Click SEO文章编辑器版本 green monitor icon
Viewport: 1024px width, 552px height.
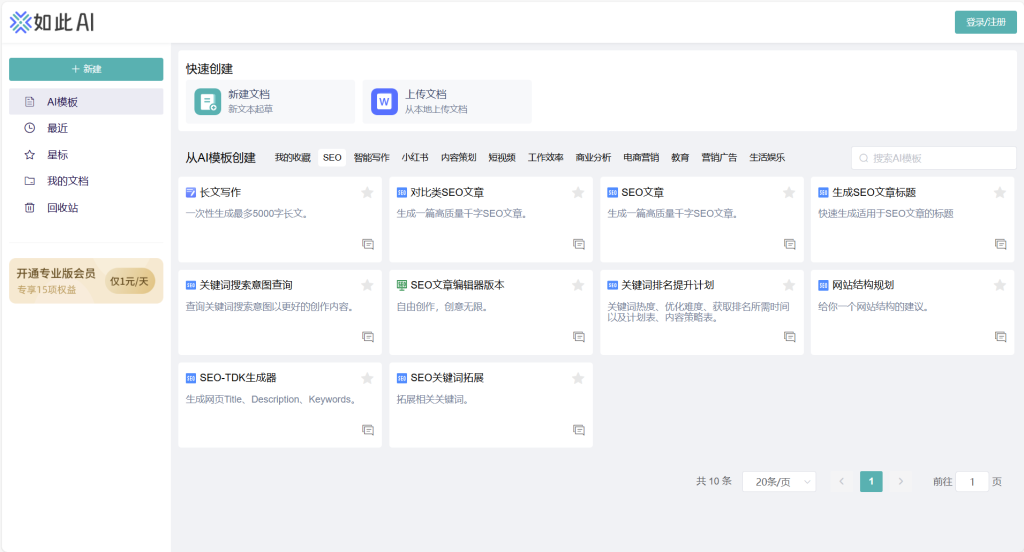402,285
